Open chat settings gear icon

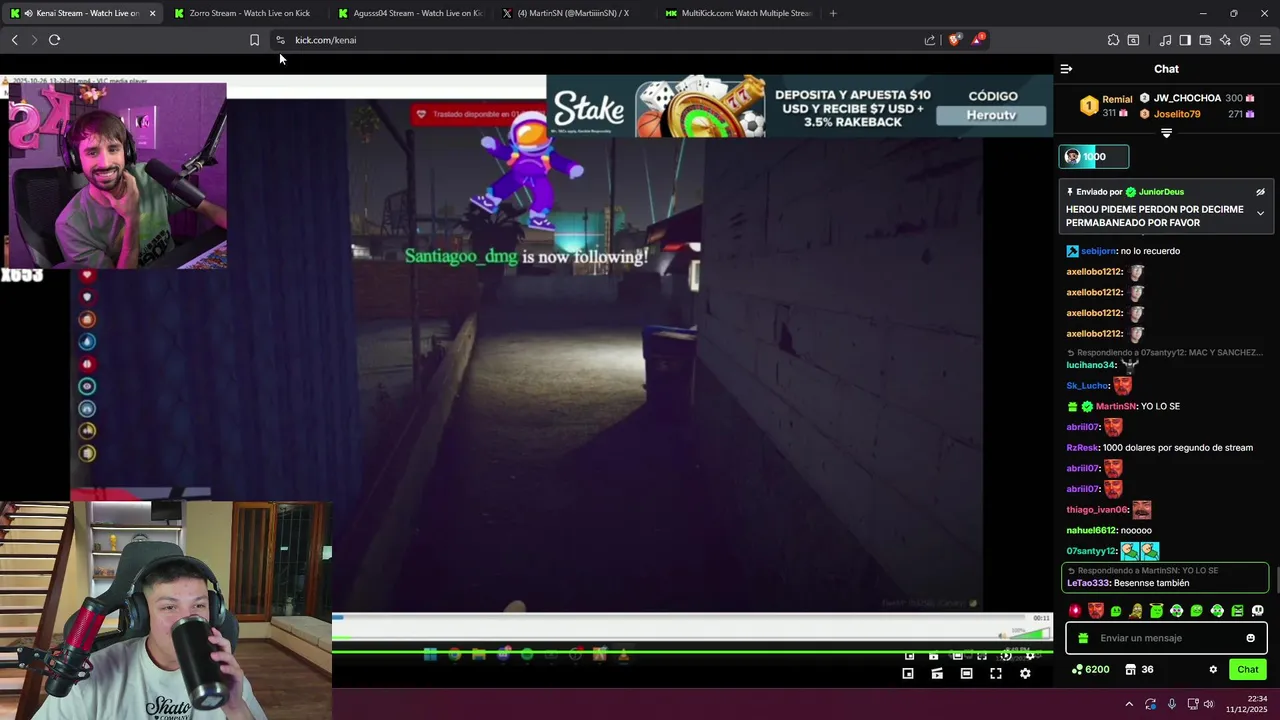pyautogui.click(x=1213, y=670)
